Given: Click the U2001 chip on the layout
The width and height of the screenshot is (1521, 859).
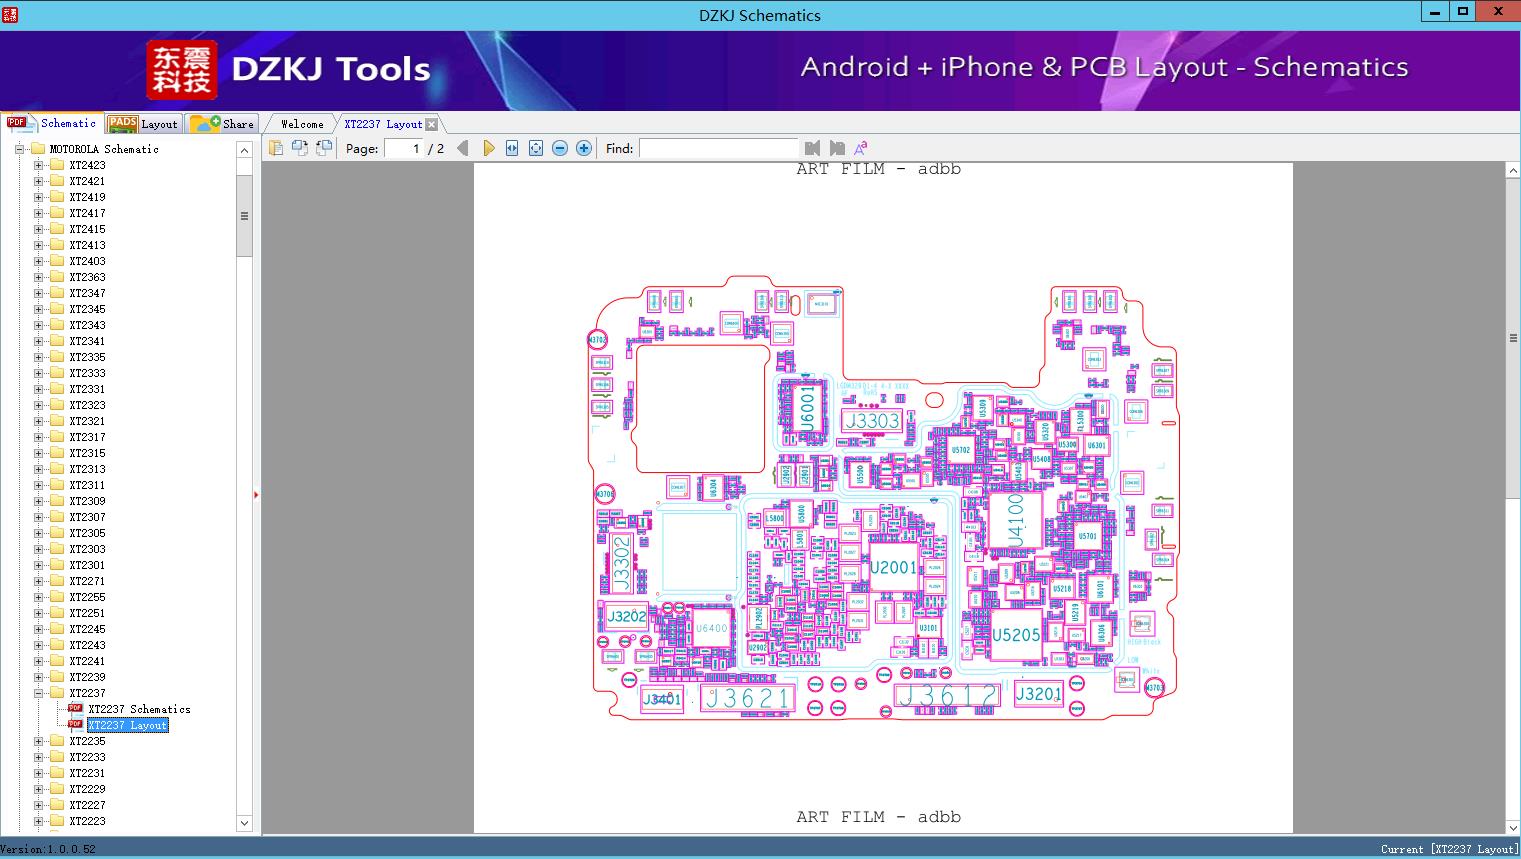Looking at the screenshot, I should coord(893,568).
